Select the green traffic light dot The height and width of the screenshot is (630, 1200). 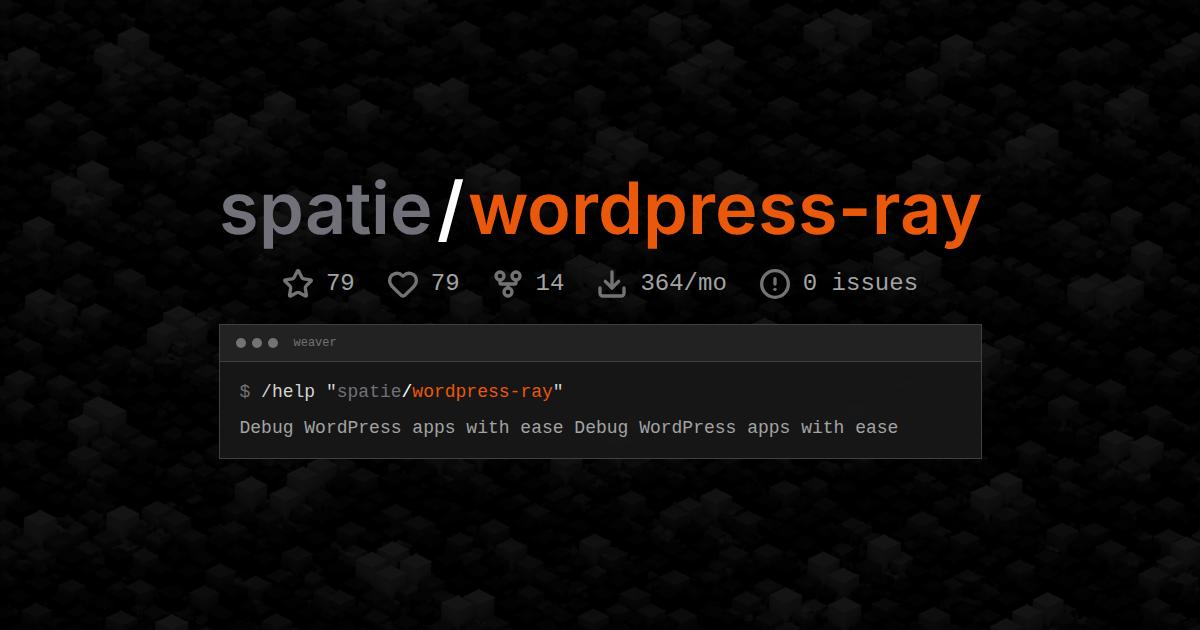point(271,342)
